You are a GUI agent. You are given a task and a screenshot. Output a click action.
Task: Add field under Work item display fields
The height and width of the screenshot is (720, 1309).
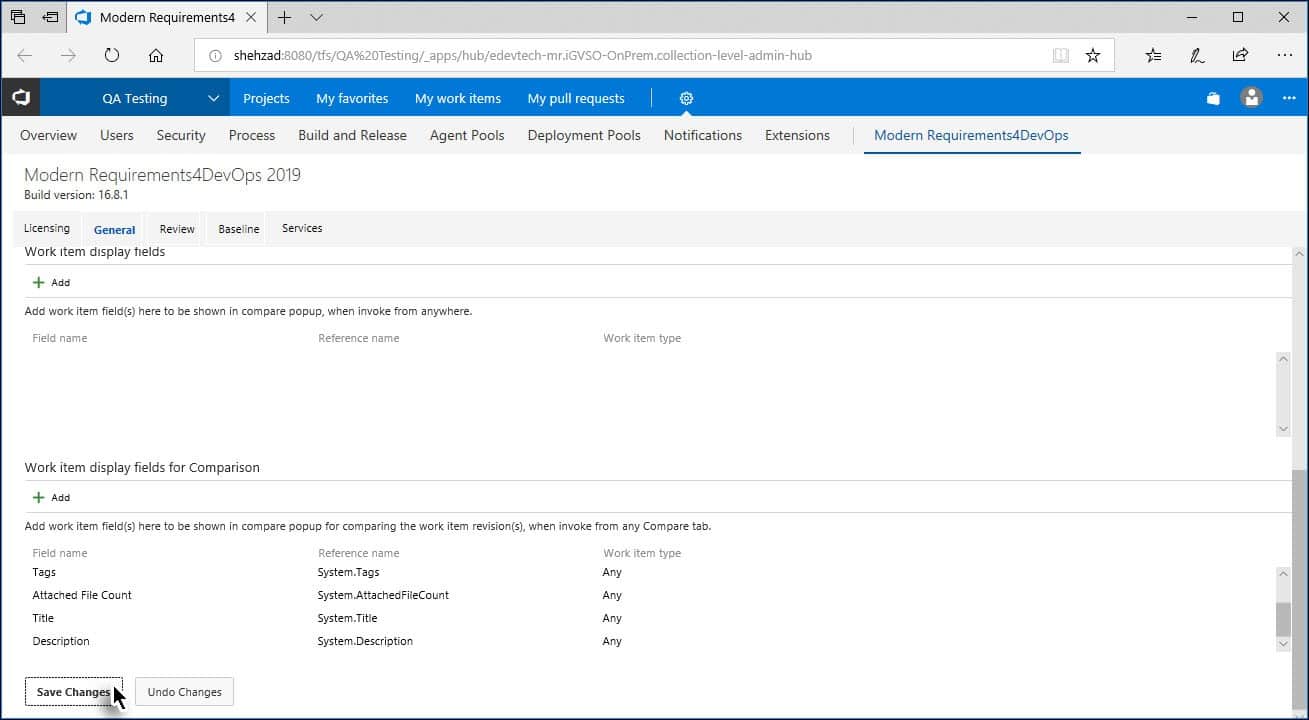click(51, 282)
